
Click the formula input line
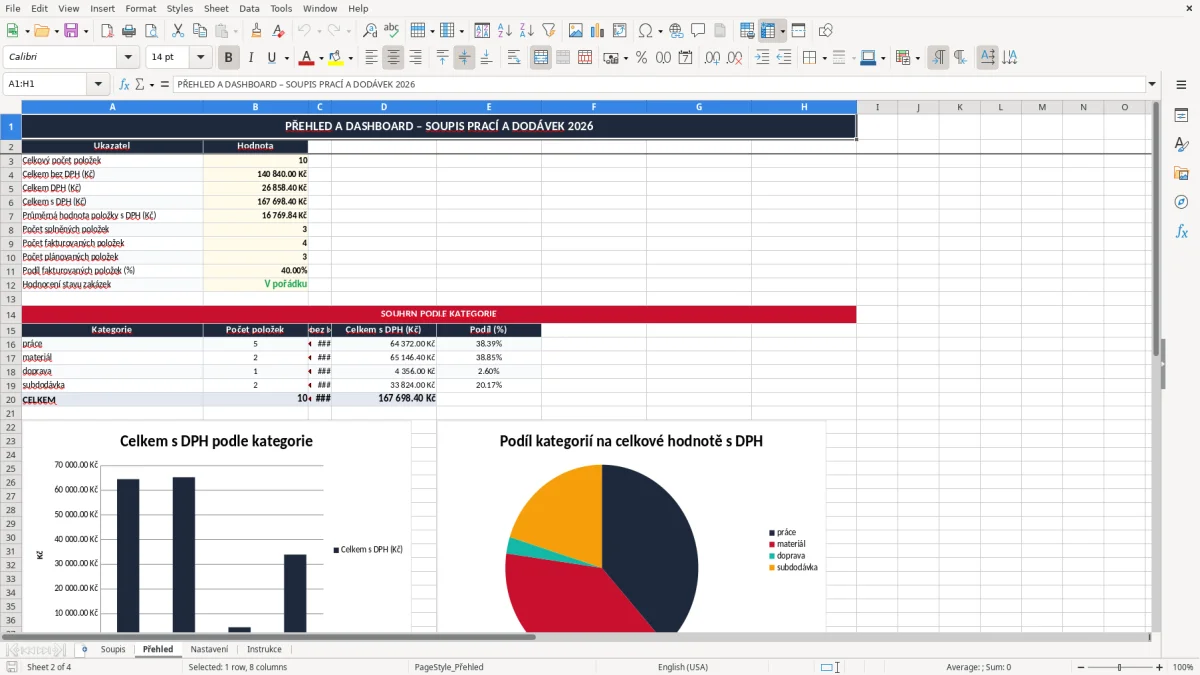[658, 84]
